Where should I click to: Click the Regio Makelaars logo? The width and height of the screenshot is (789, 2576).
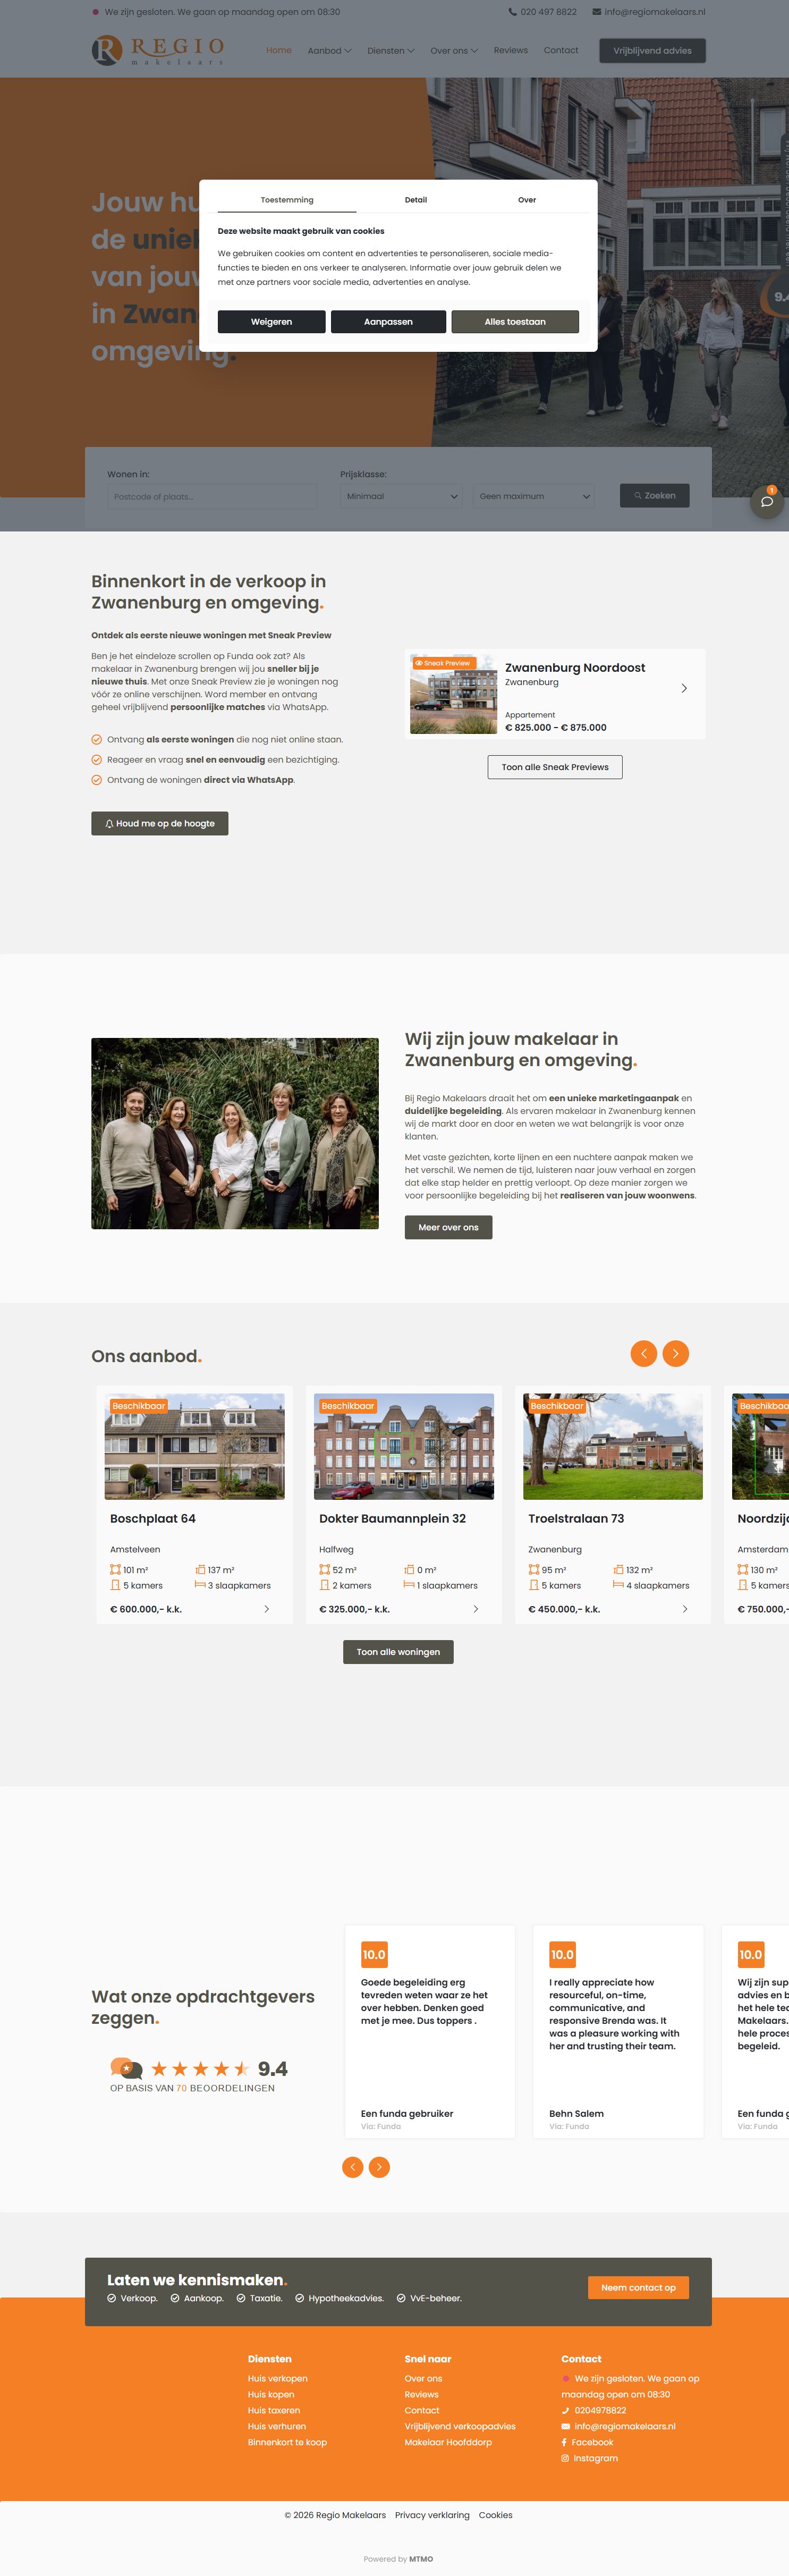point(158,49)
